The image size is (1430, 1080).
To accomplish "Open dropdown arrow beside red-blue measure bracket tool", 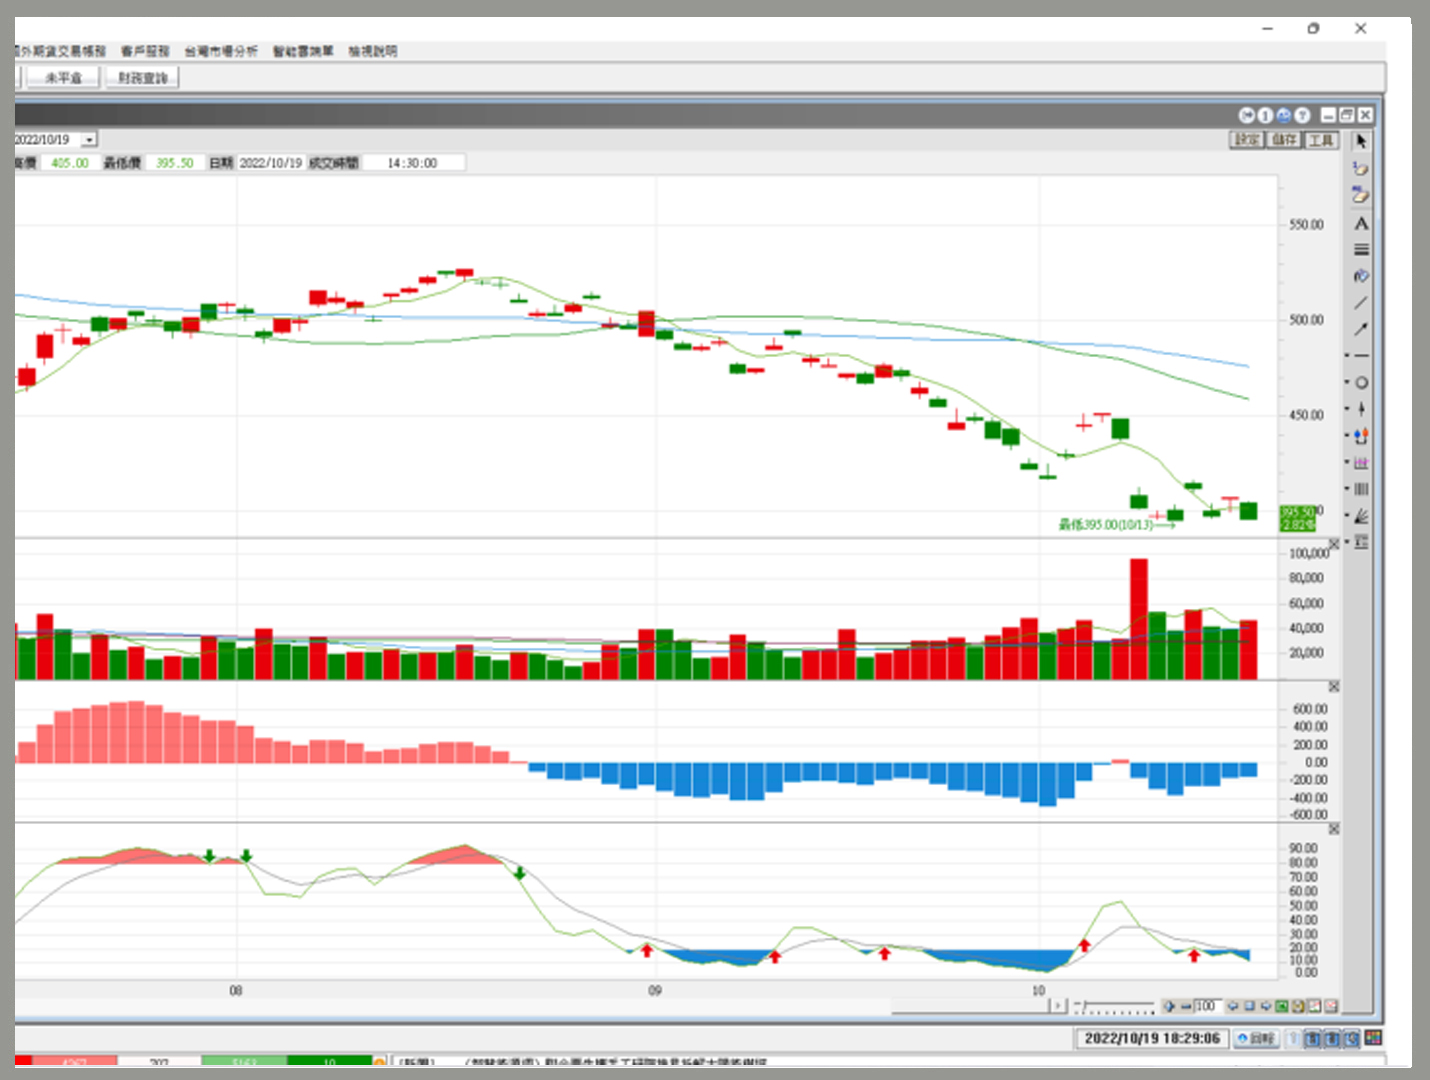I will [x=1347, y=435].
